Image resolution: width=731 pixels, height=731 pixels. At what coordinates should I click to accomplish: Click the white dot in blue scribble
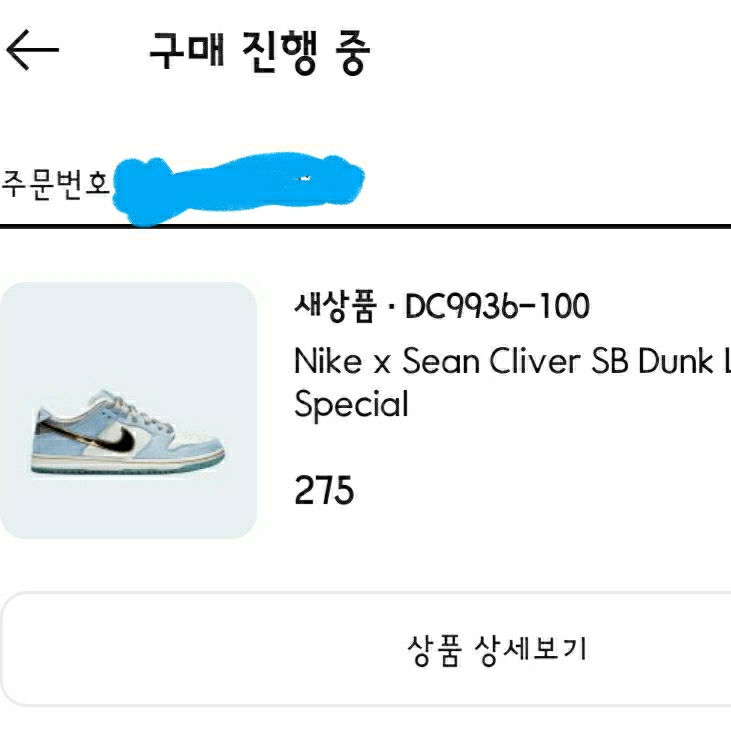coord(306,179)
